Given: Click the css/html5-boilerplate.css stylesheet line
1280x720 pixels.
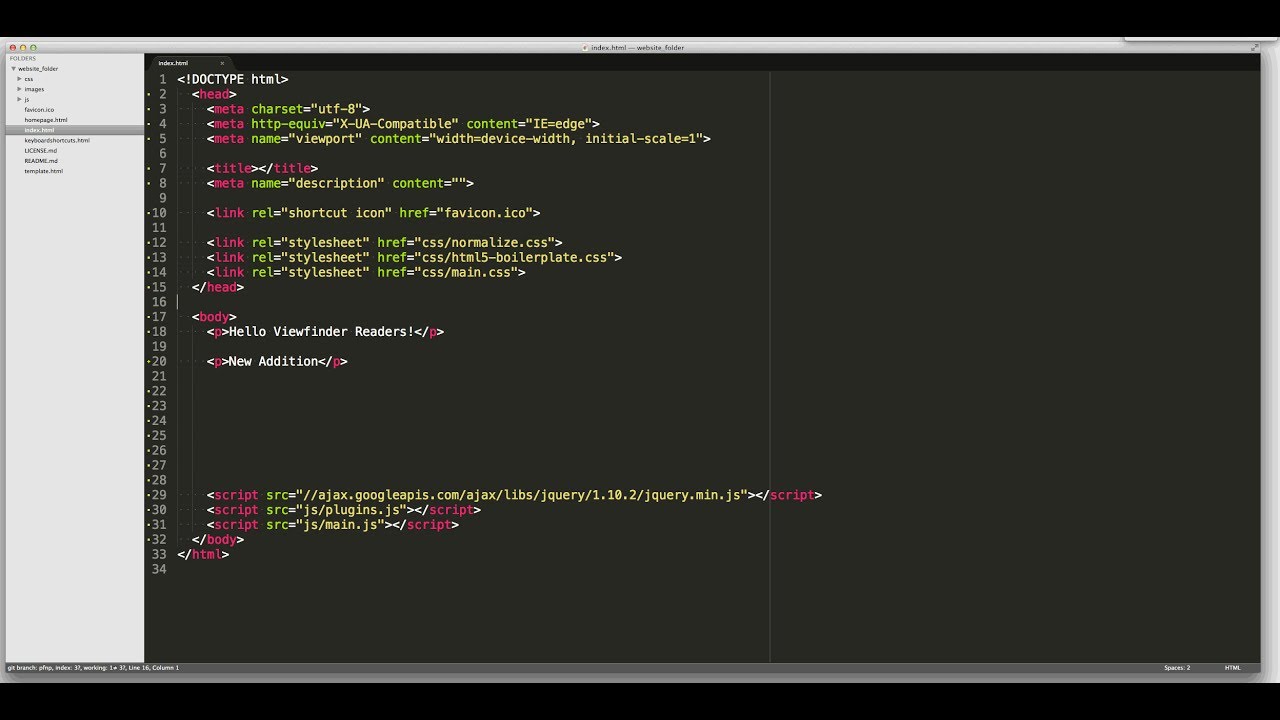Looking at the screenshot, I should pyautogui.click(x=414, y=257).
